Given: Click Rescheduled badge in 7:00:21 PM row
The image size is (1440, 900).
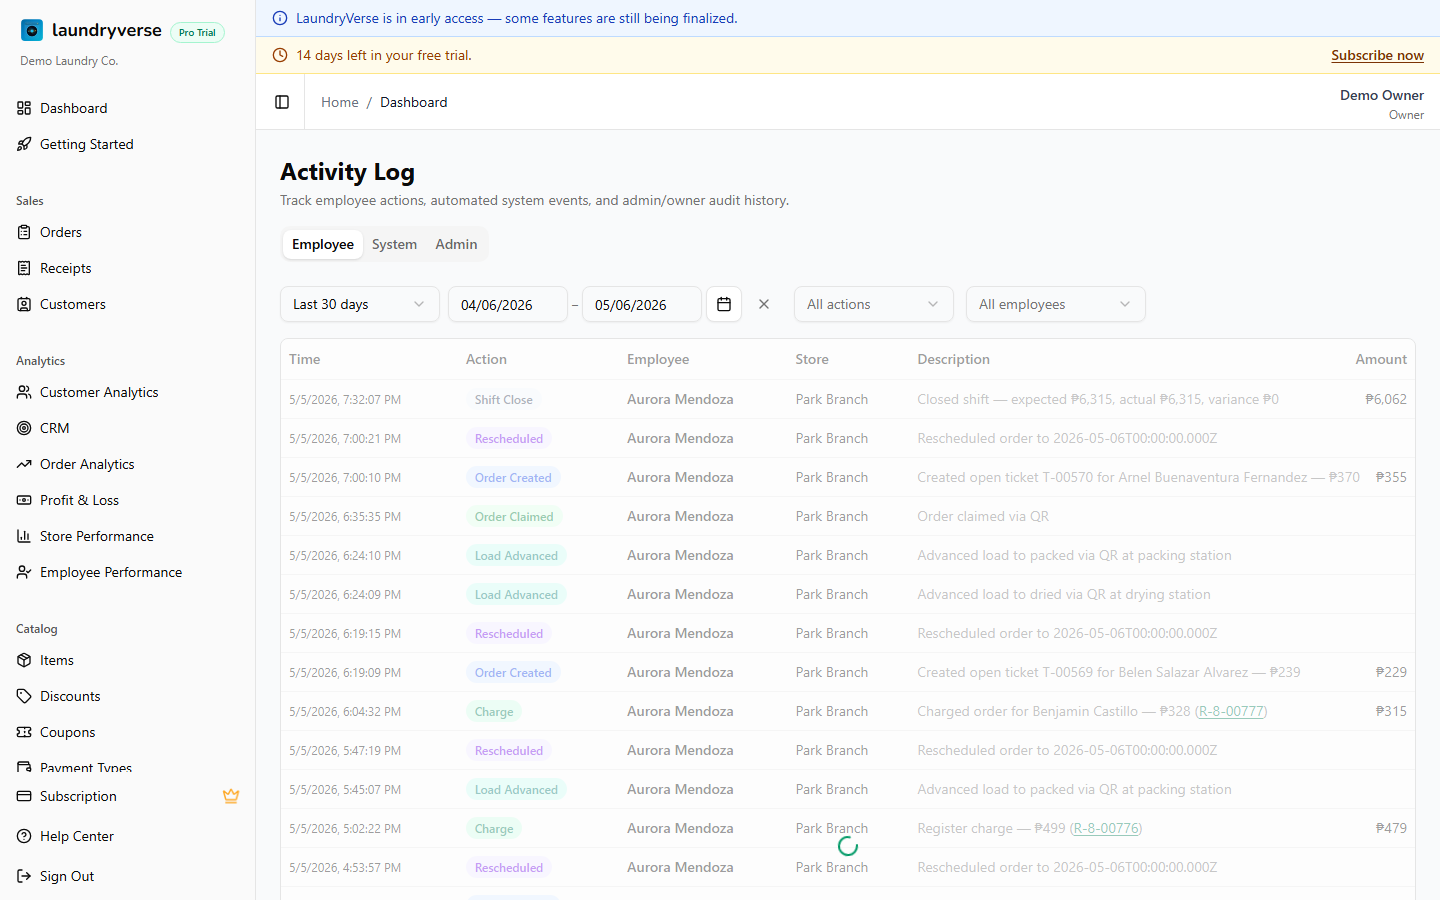Looking at the screenshot, I should coord(509,438).
